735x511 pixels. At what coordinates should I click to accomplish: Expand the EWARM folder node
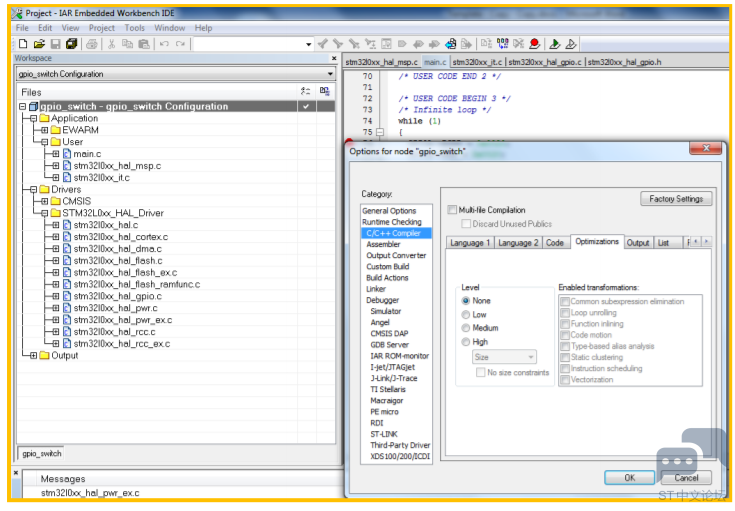[45, 130]
